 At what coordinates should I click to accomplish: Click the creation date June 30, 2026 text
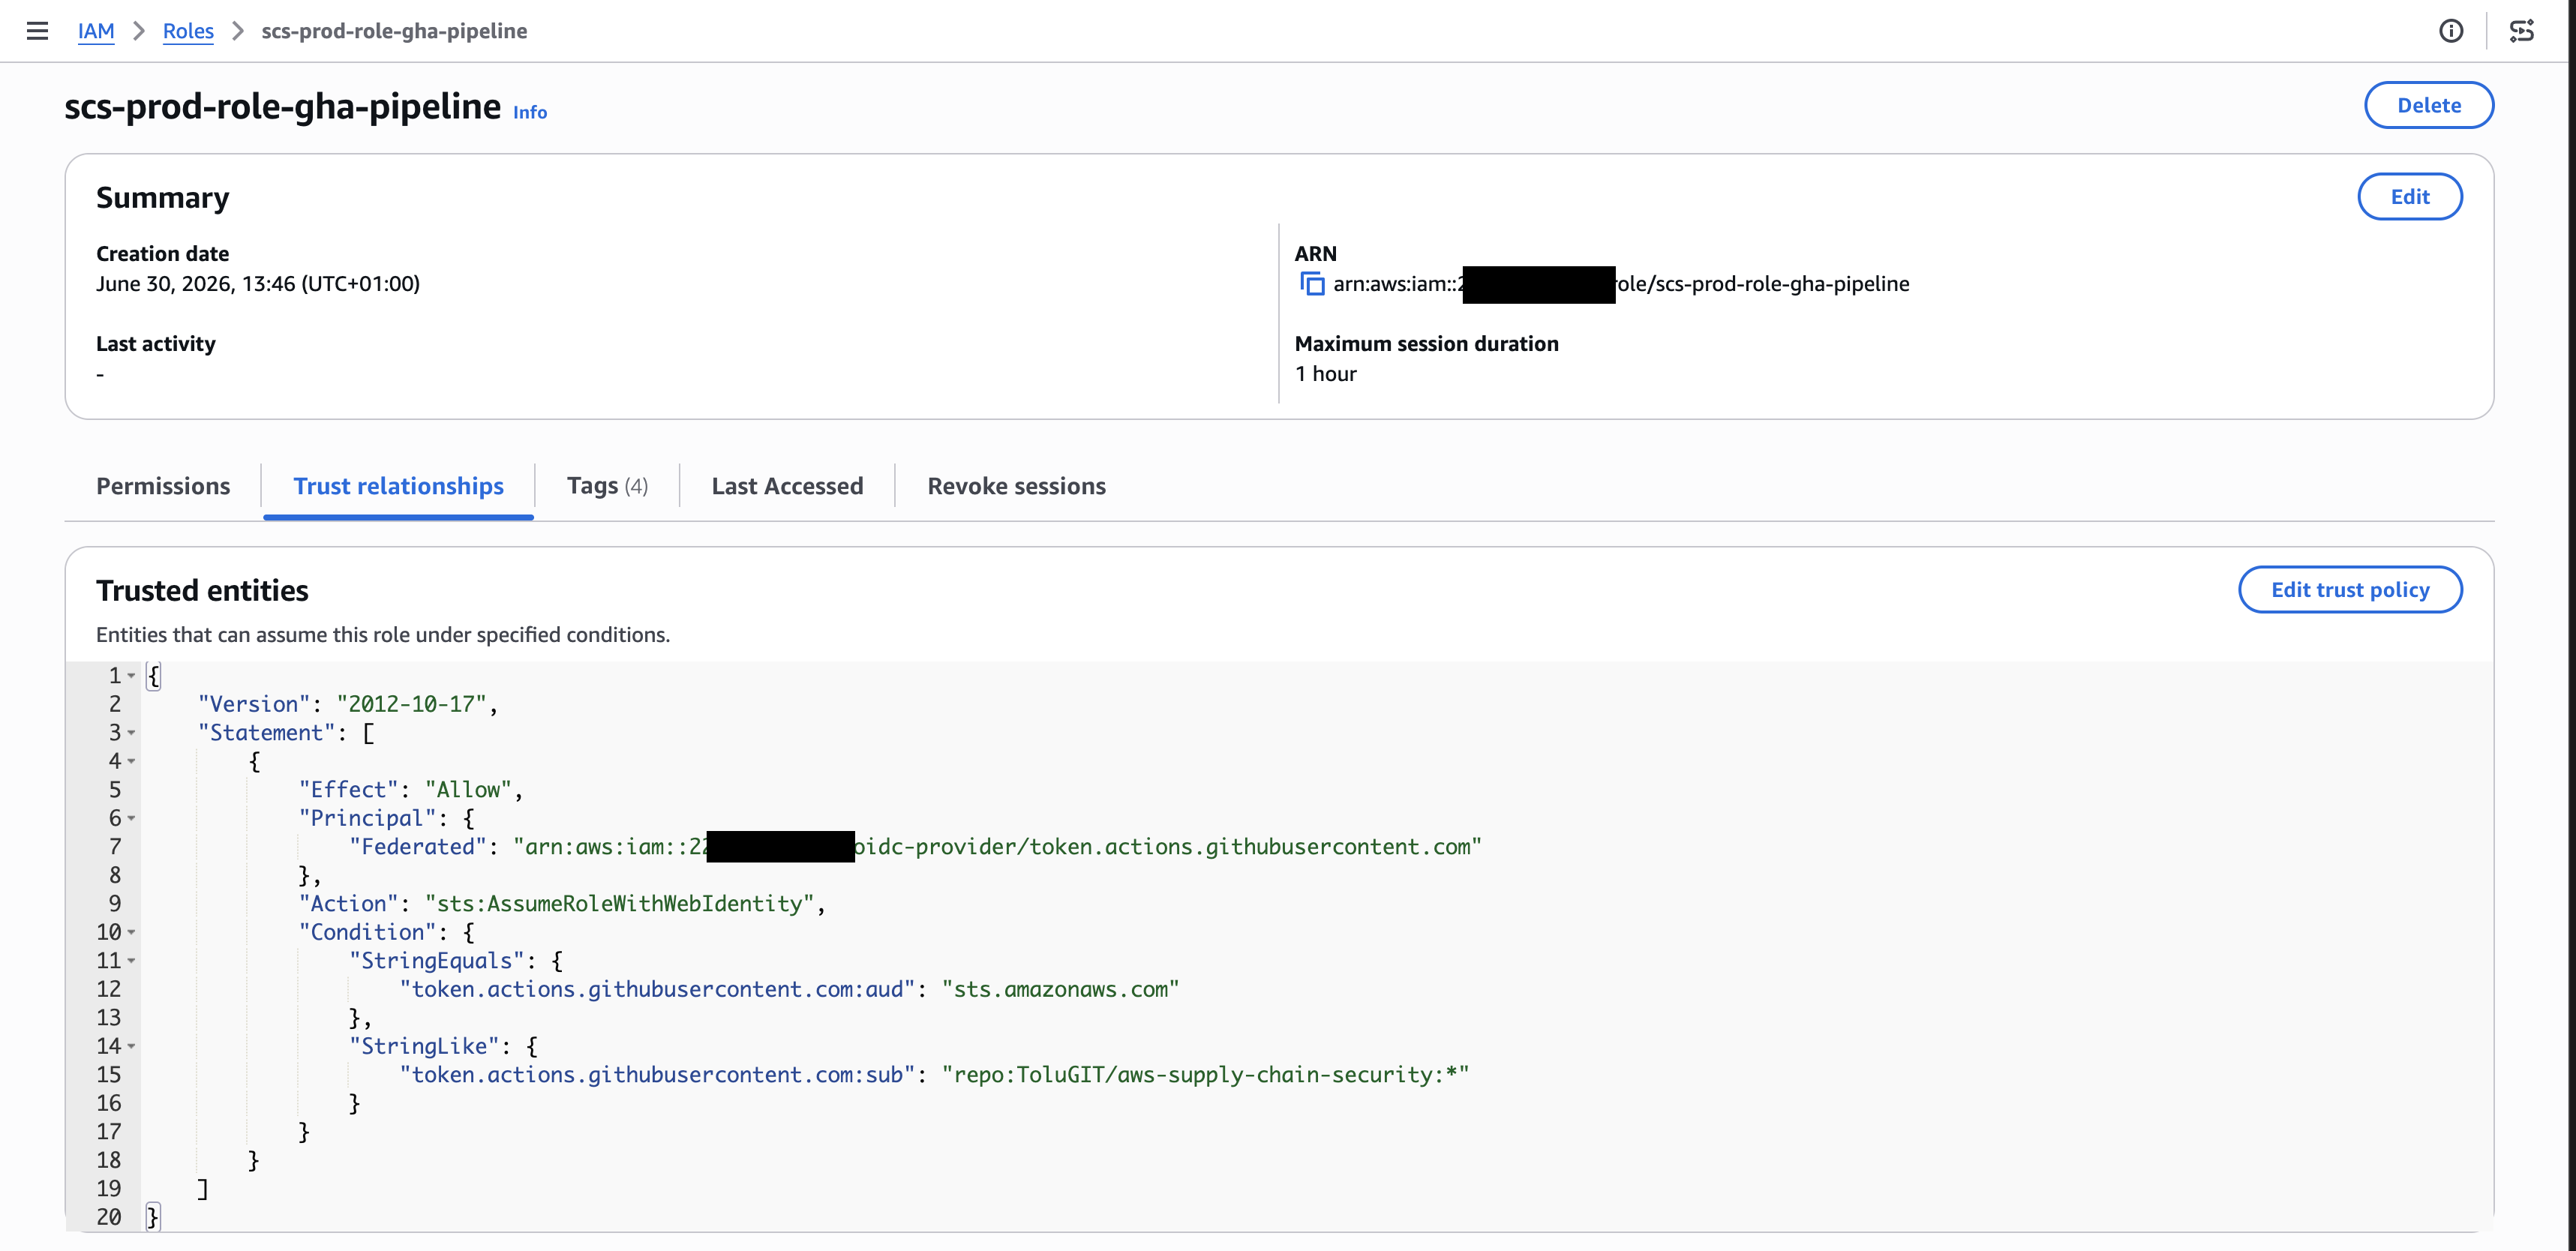coord(258,284)
